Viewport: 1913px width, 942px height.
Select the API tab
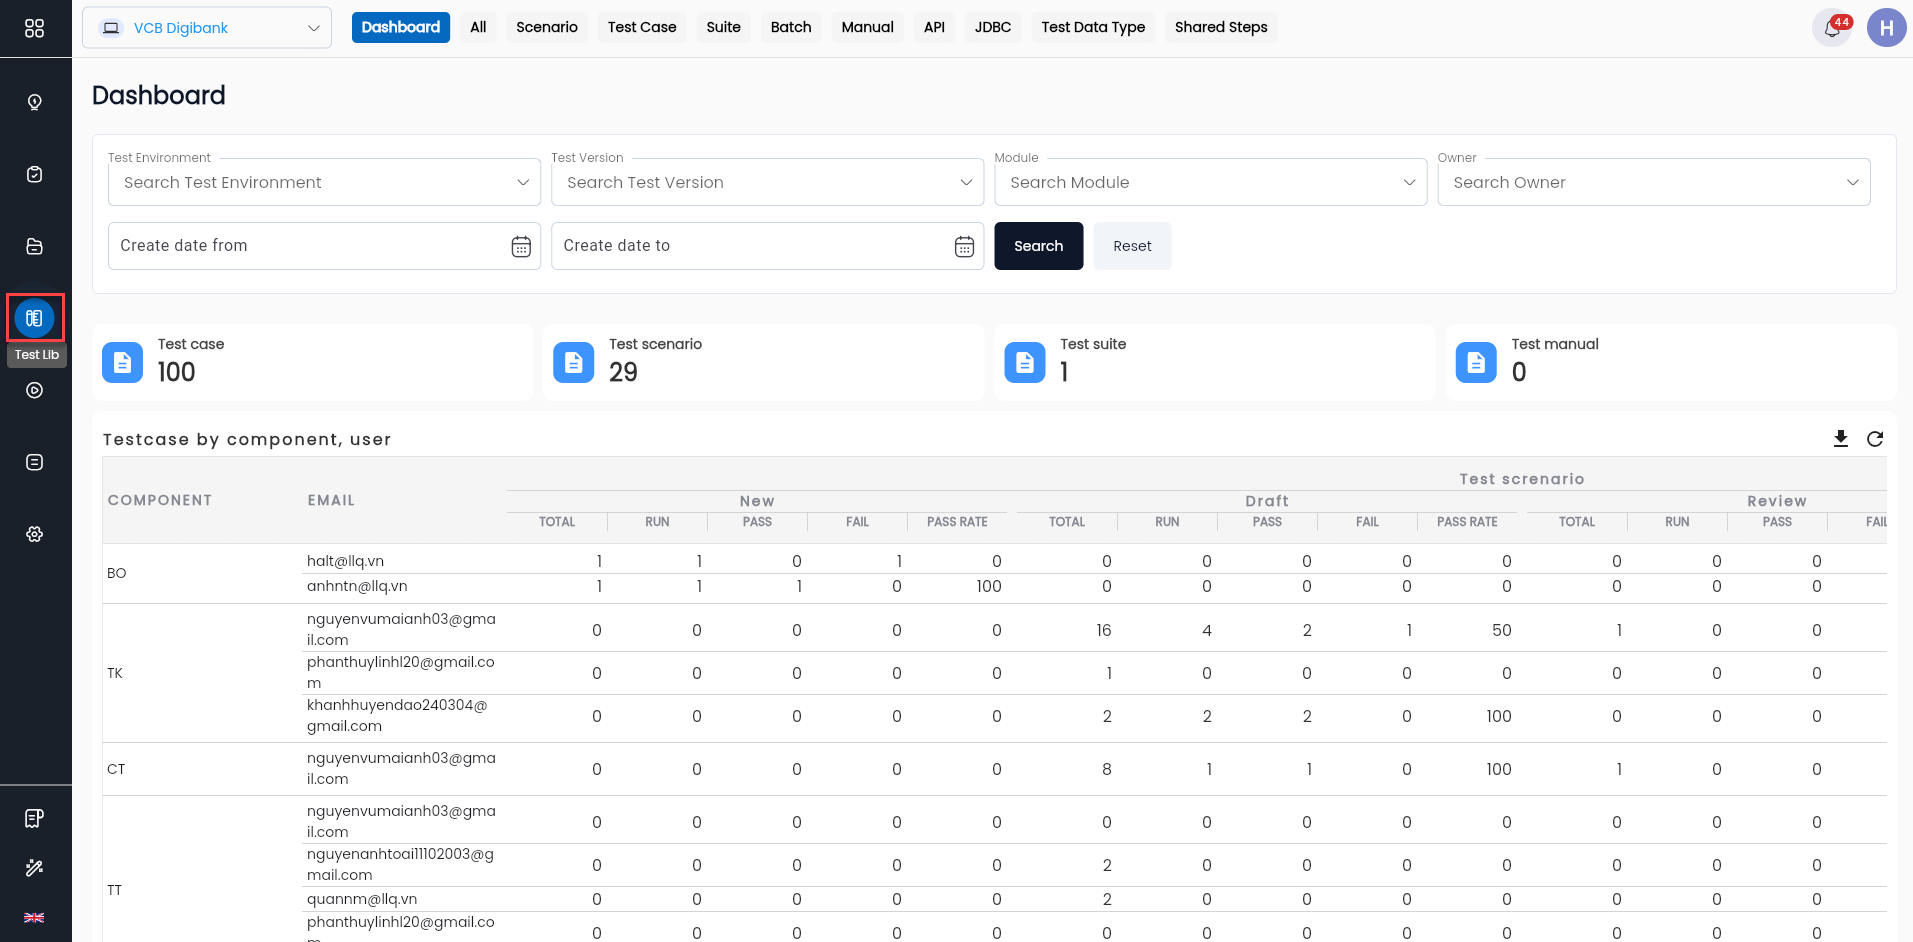pos(934,27)
